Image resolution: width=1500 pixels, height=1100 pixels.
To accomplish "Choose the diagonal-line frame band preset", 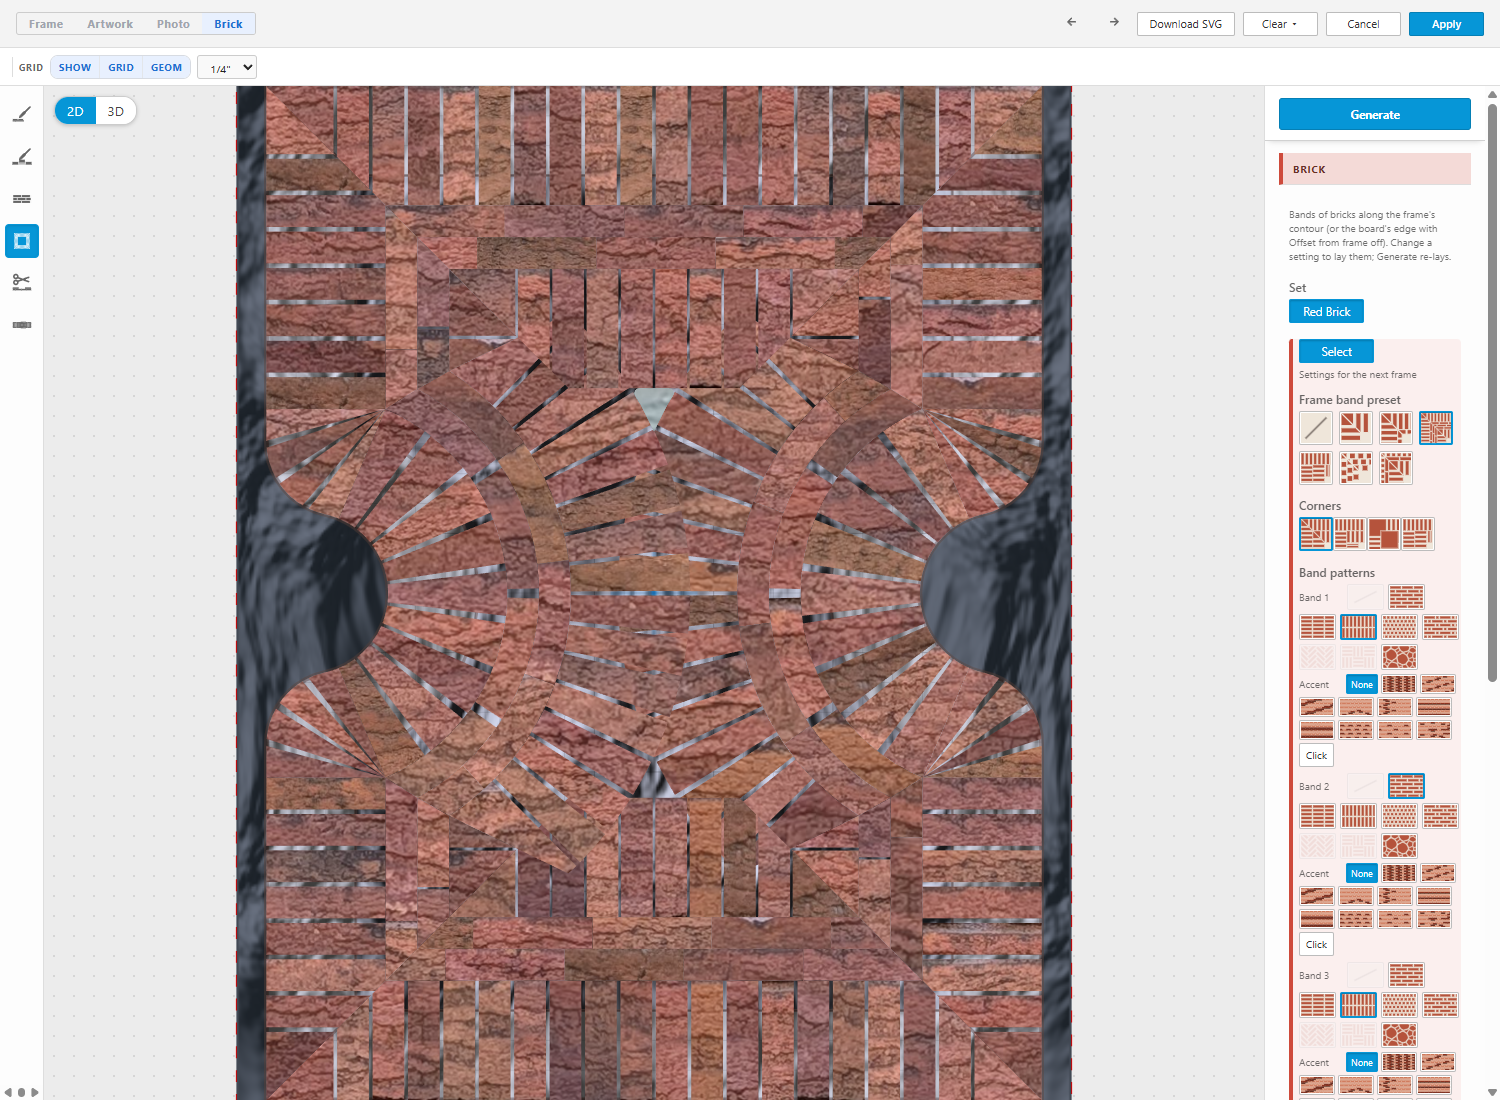I will pyautogui.click(x=1316, y=428).
